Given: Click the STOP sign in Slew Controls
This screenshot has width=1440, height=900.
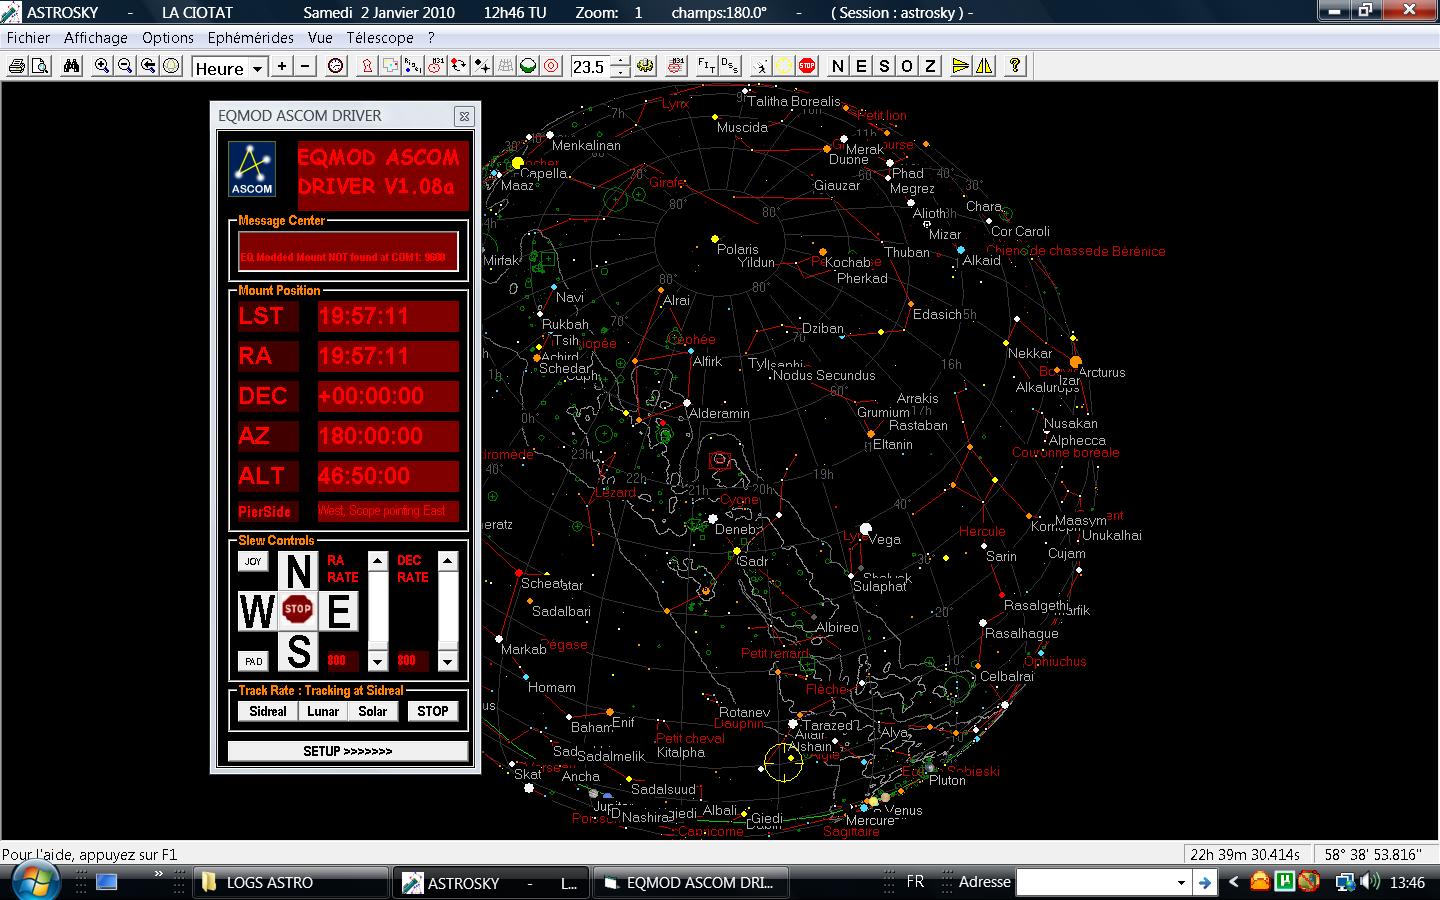Looking at the screenshot, I should (298, 609).
